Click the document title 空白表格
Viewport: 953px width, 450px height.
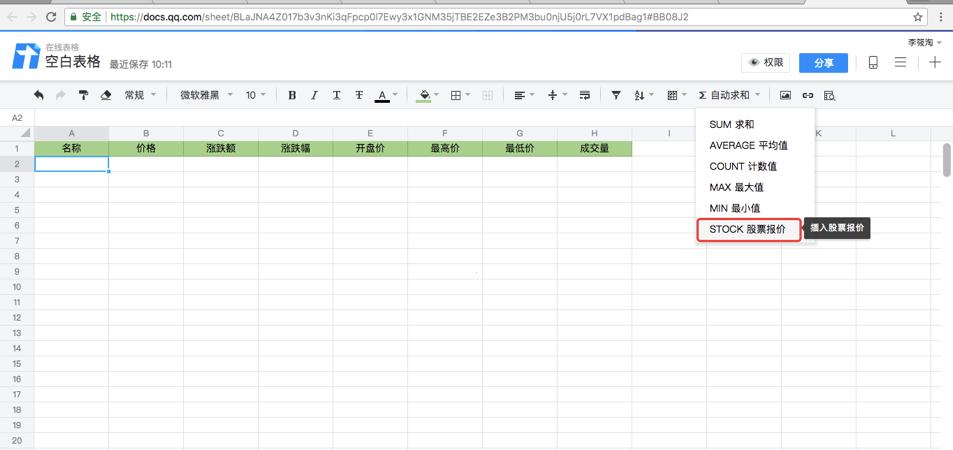pos(72,61)
